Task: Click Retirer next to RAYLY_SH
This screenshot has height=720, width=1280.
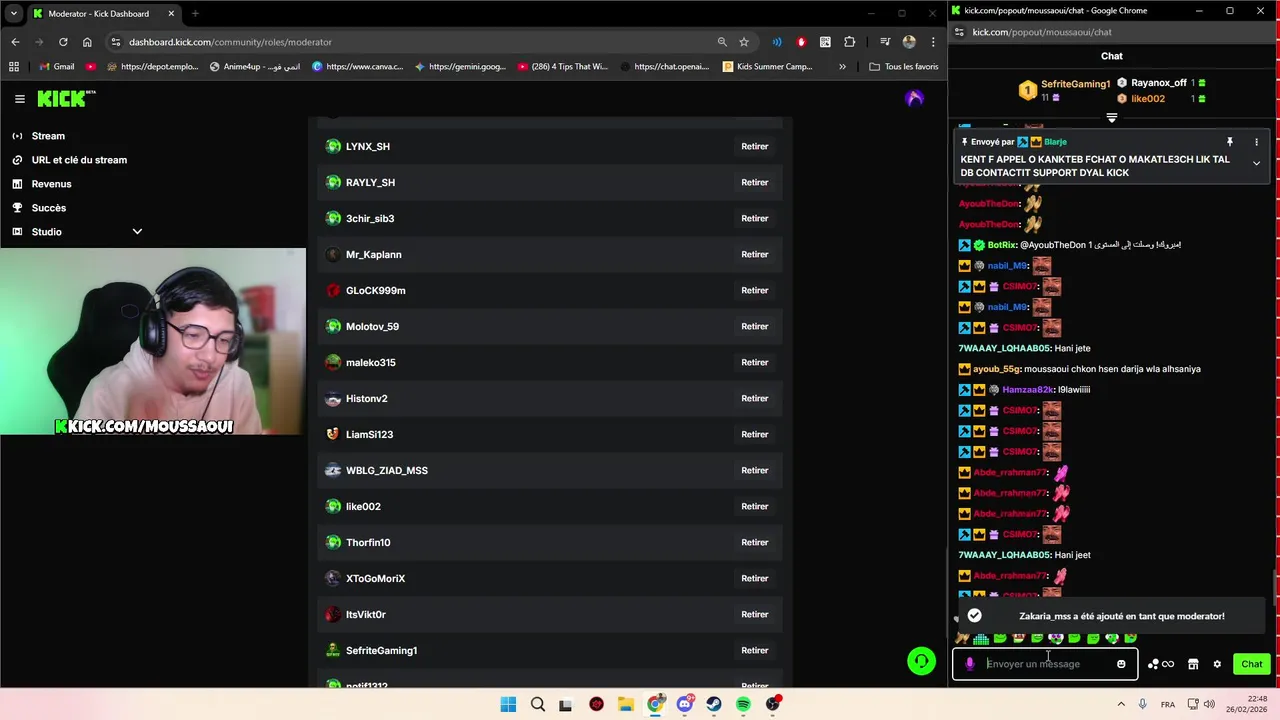Action: (x=755, y=182)
